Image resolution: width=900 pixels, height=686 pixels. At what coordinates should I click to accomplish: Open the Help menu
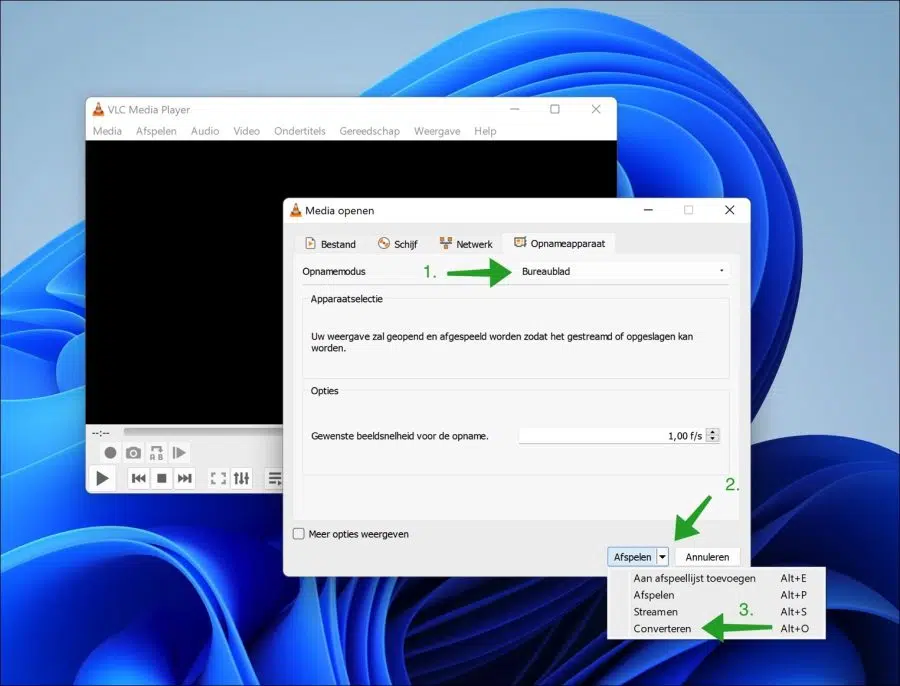485,131
